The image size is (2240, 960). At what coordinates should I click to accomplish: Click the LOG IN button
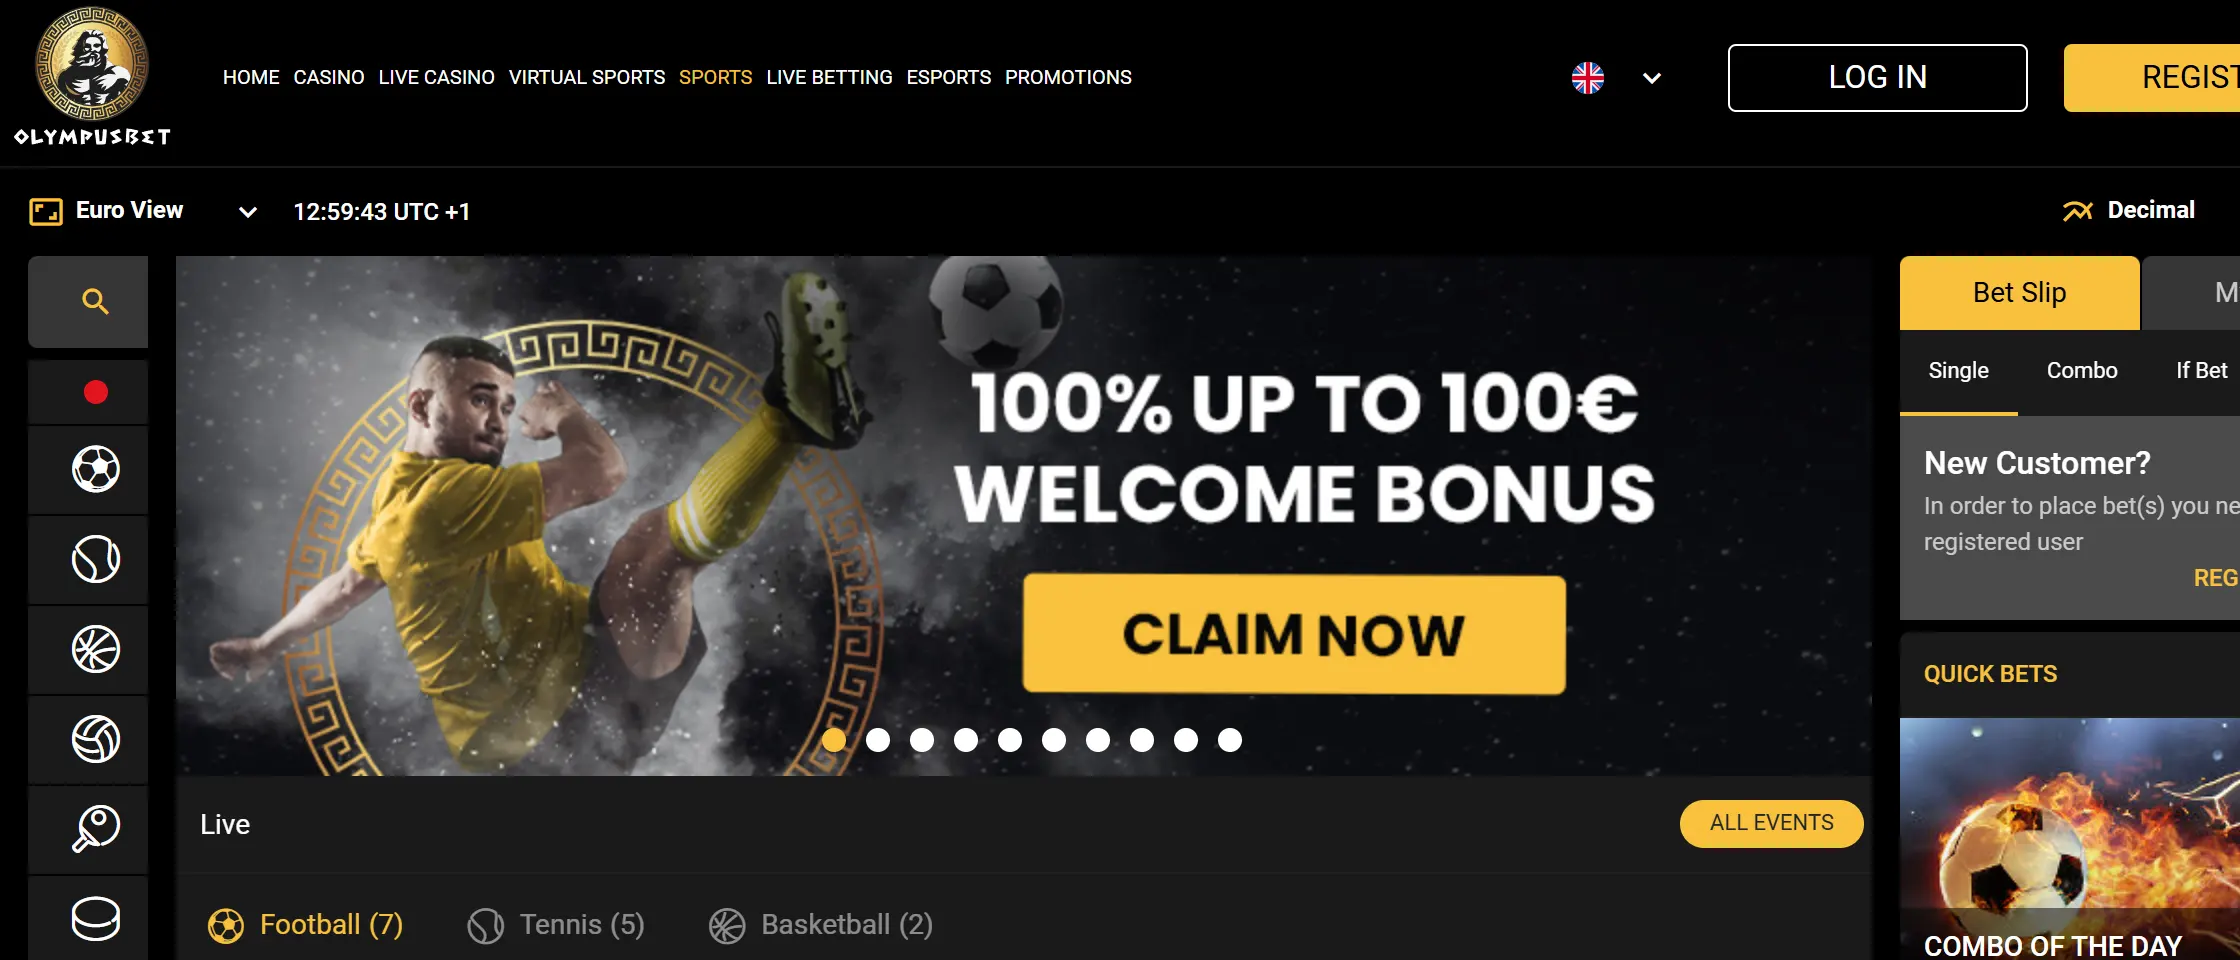[1878, 78]
